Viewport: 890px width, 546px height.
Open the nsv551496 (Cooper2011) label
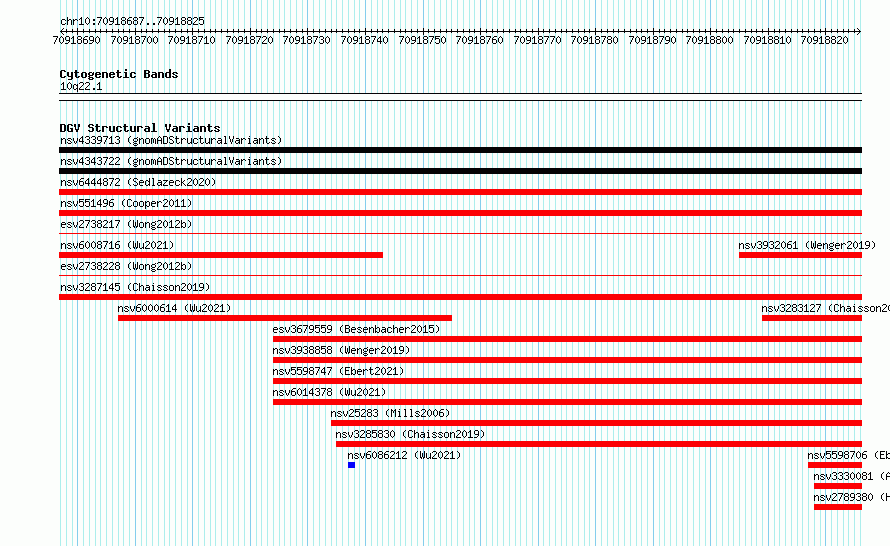click(x=126, y=203)
